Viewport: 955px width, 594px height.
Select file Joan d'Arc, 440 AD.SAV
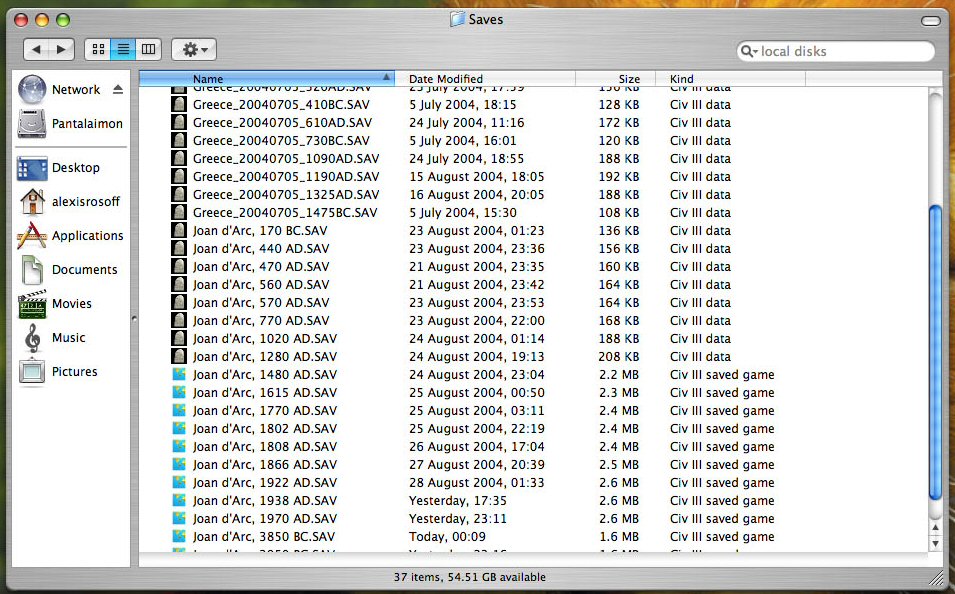261,249
